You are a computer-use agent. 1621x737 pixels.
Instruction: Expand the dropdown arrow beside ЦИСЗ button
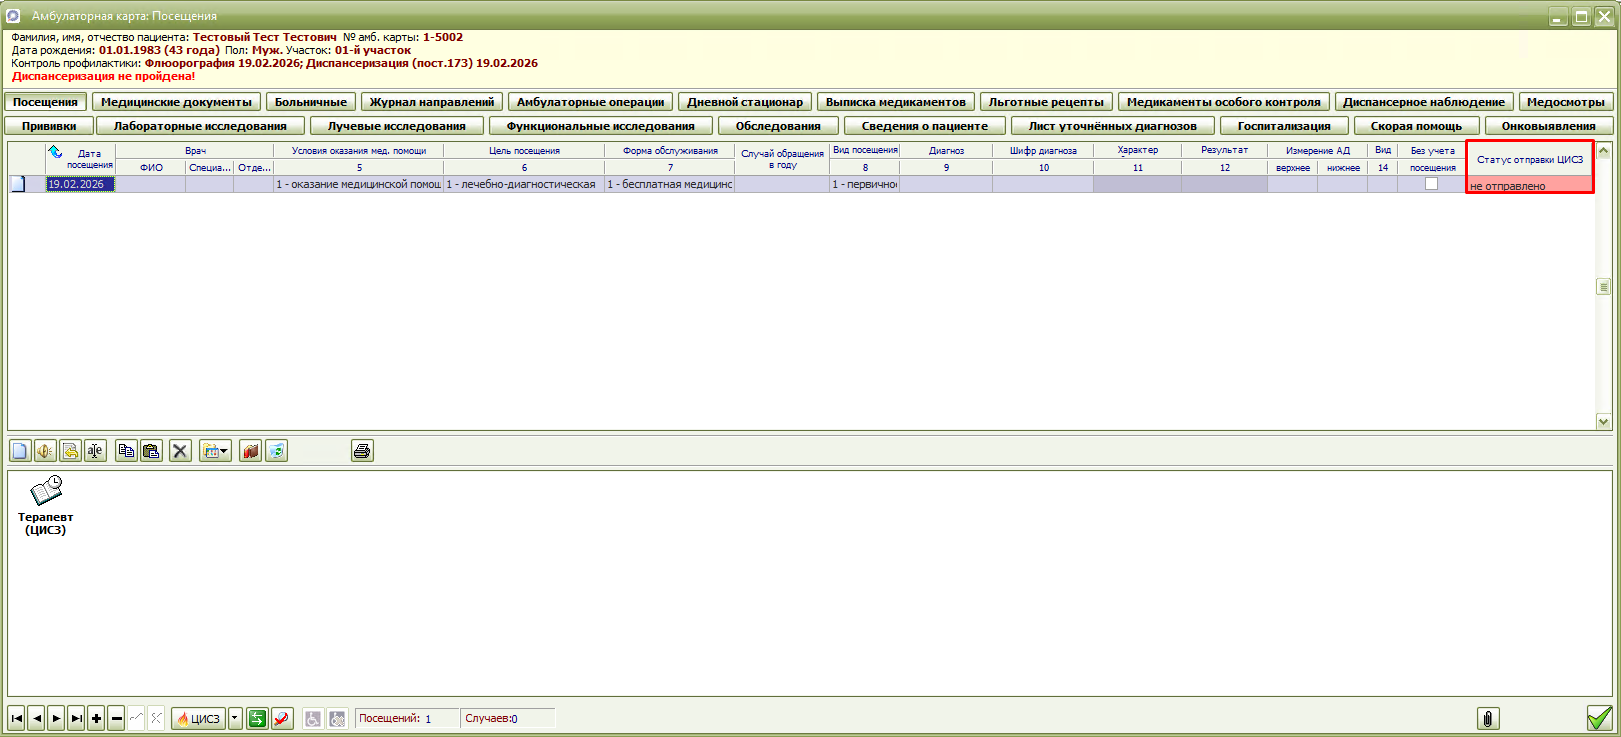coord(235,718)
